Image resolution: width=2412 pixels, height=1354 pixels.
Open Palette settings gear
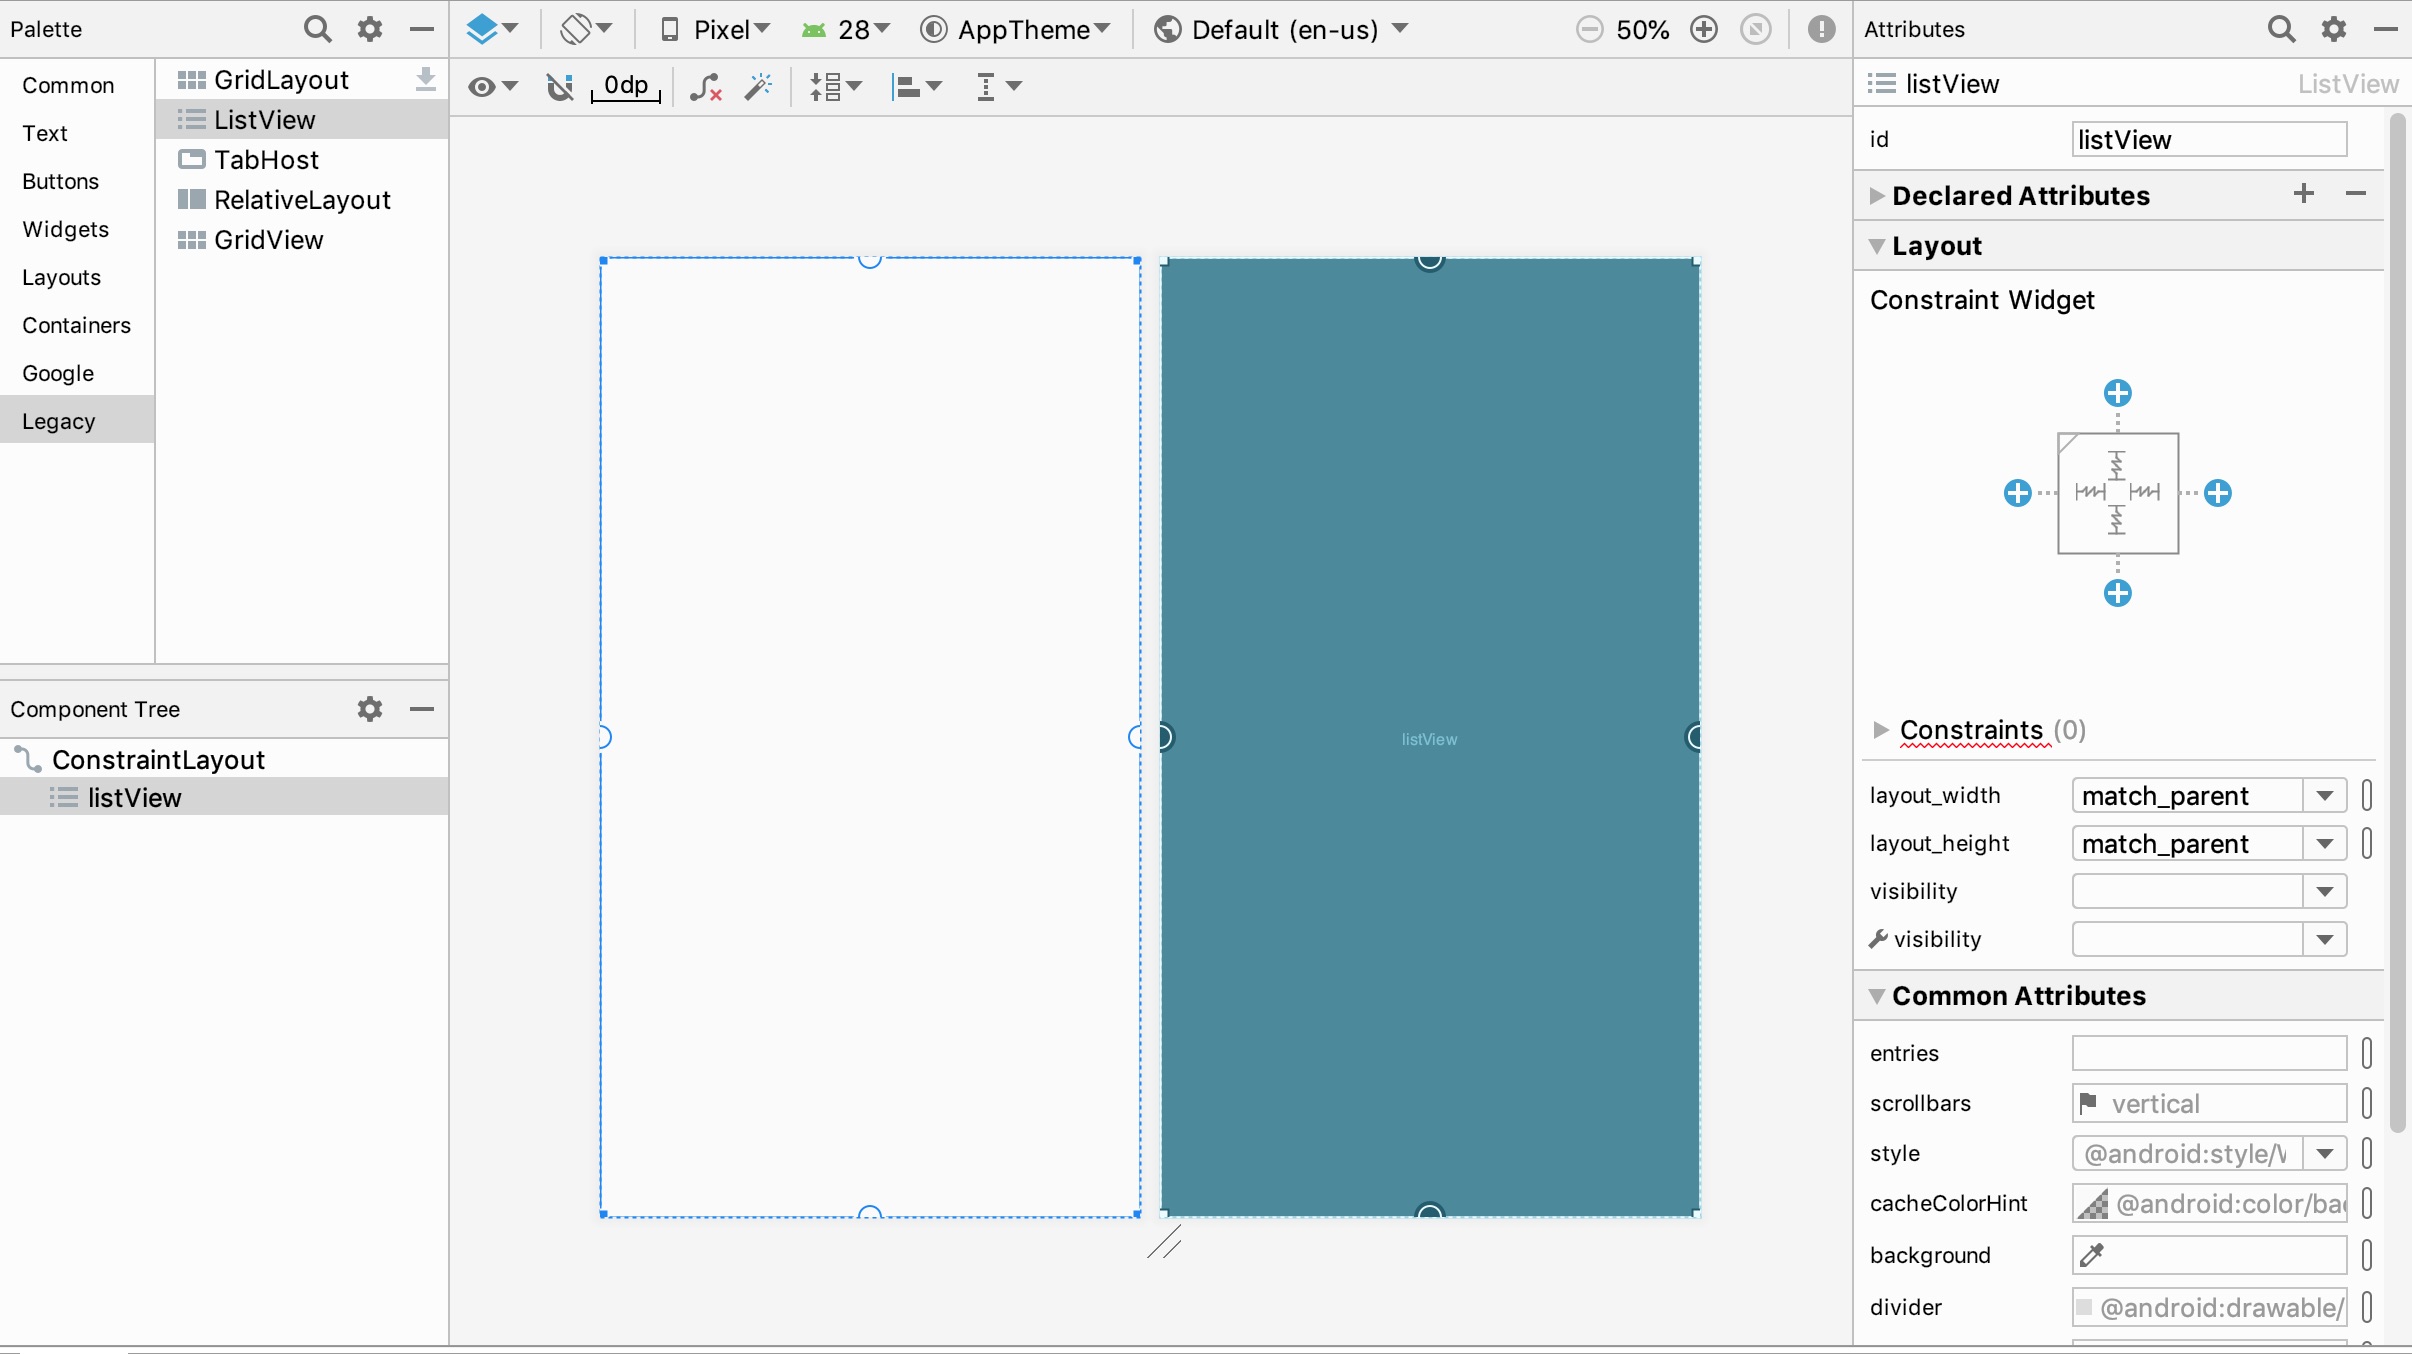(x=370, y=29)
